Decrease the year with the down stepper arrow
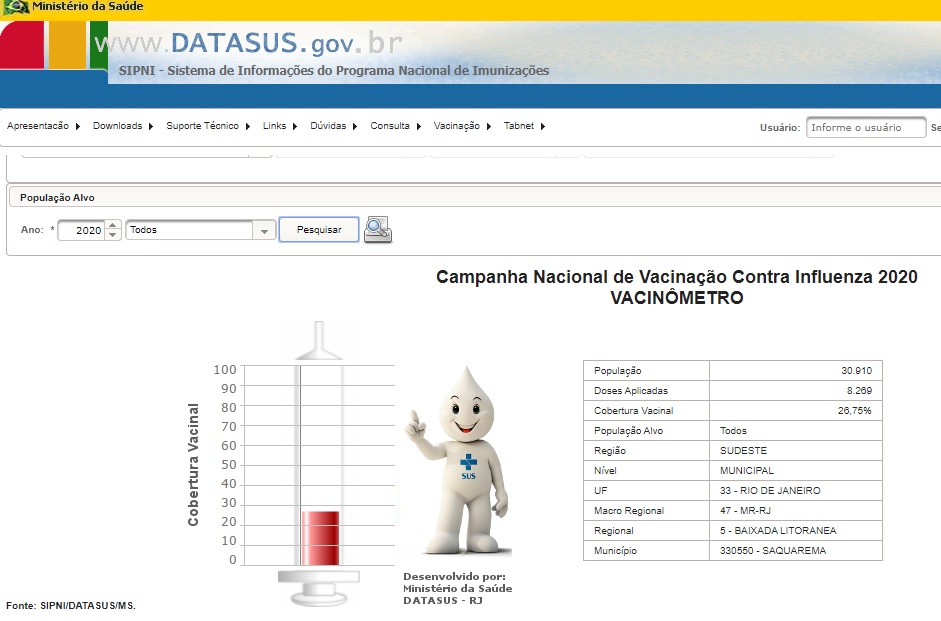941x621 pixels. click(113, 235)
